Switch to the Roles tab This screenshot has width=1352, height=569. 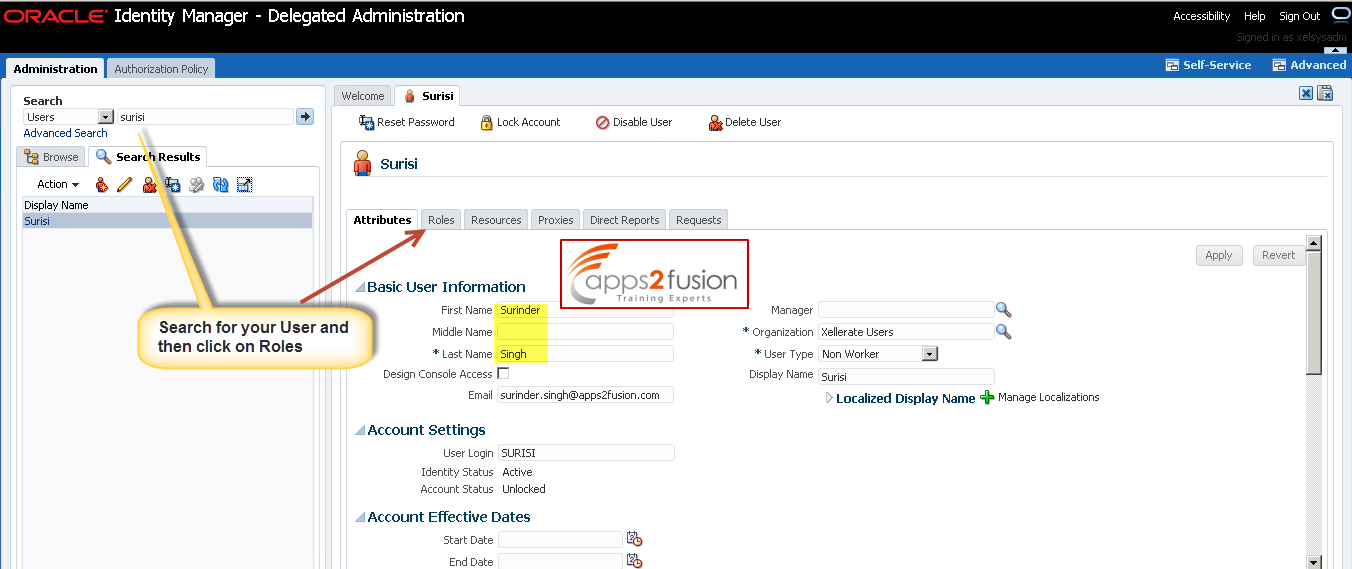441,220
